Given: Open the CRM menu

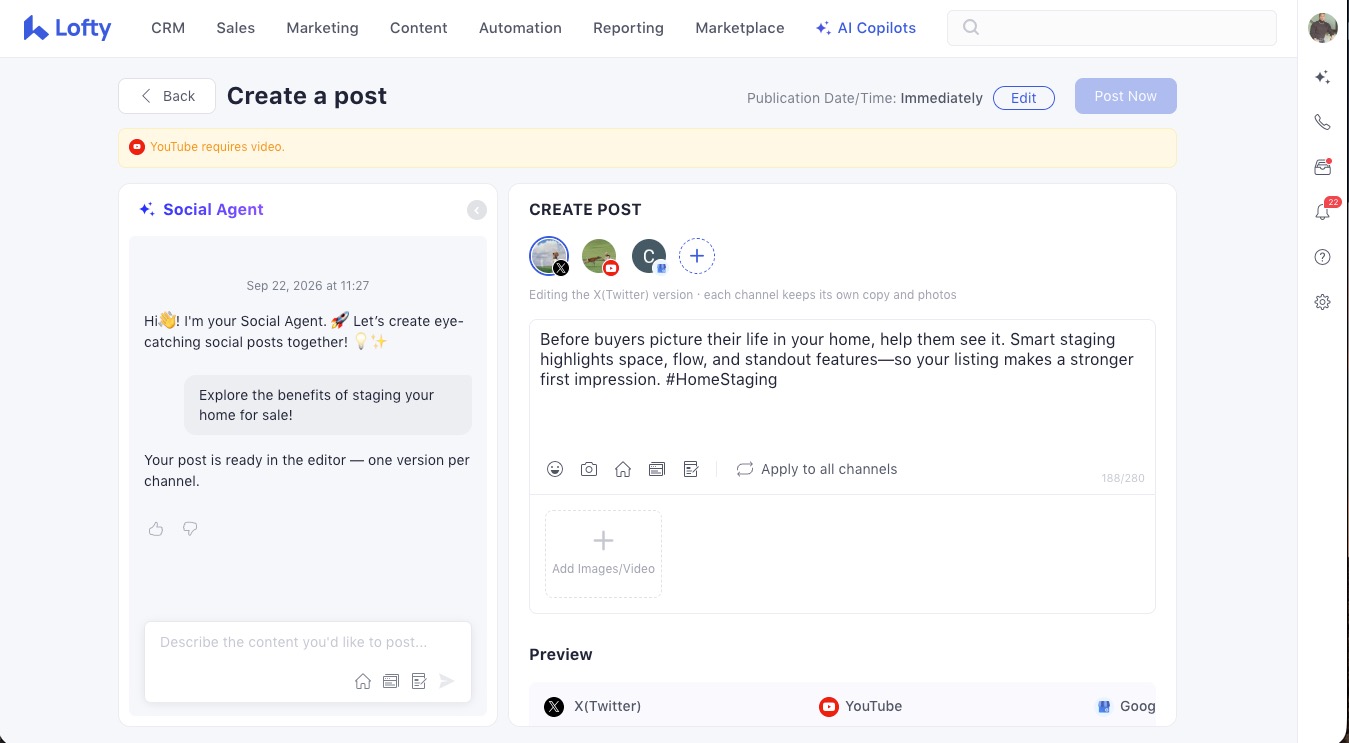Looking at the screenshot, I should point(168,28).
